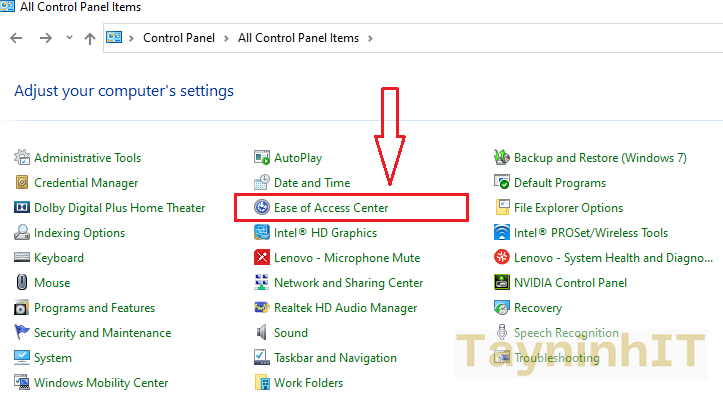
Task: Go back with the Back arrow
Action: pyautogui.click(x=17, y=38)
